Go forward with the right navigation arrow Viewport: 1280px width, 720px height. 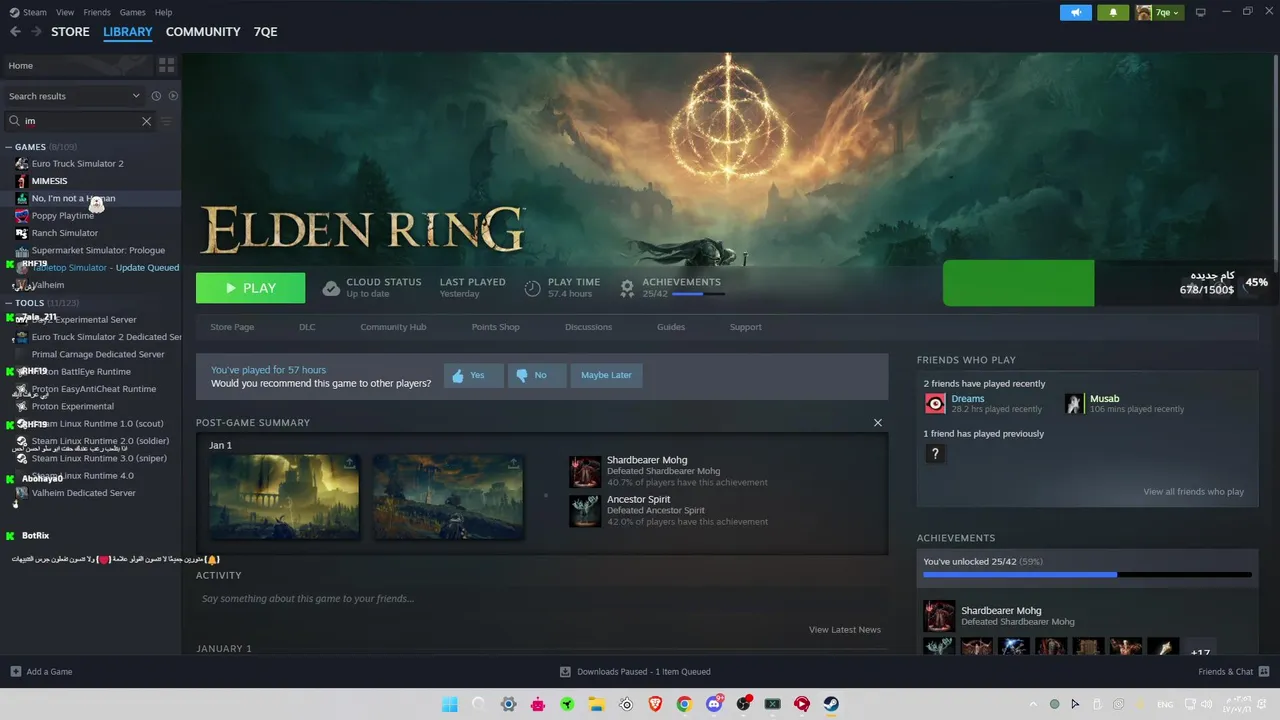(x=36, y=32)
